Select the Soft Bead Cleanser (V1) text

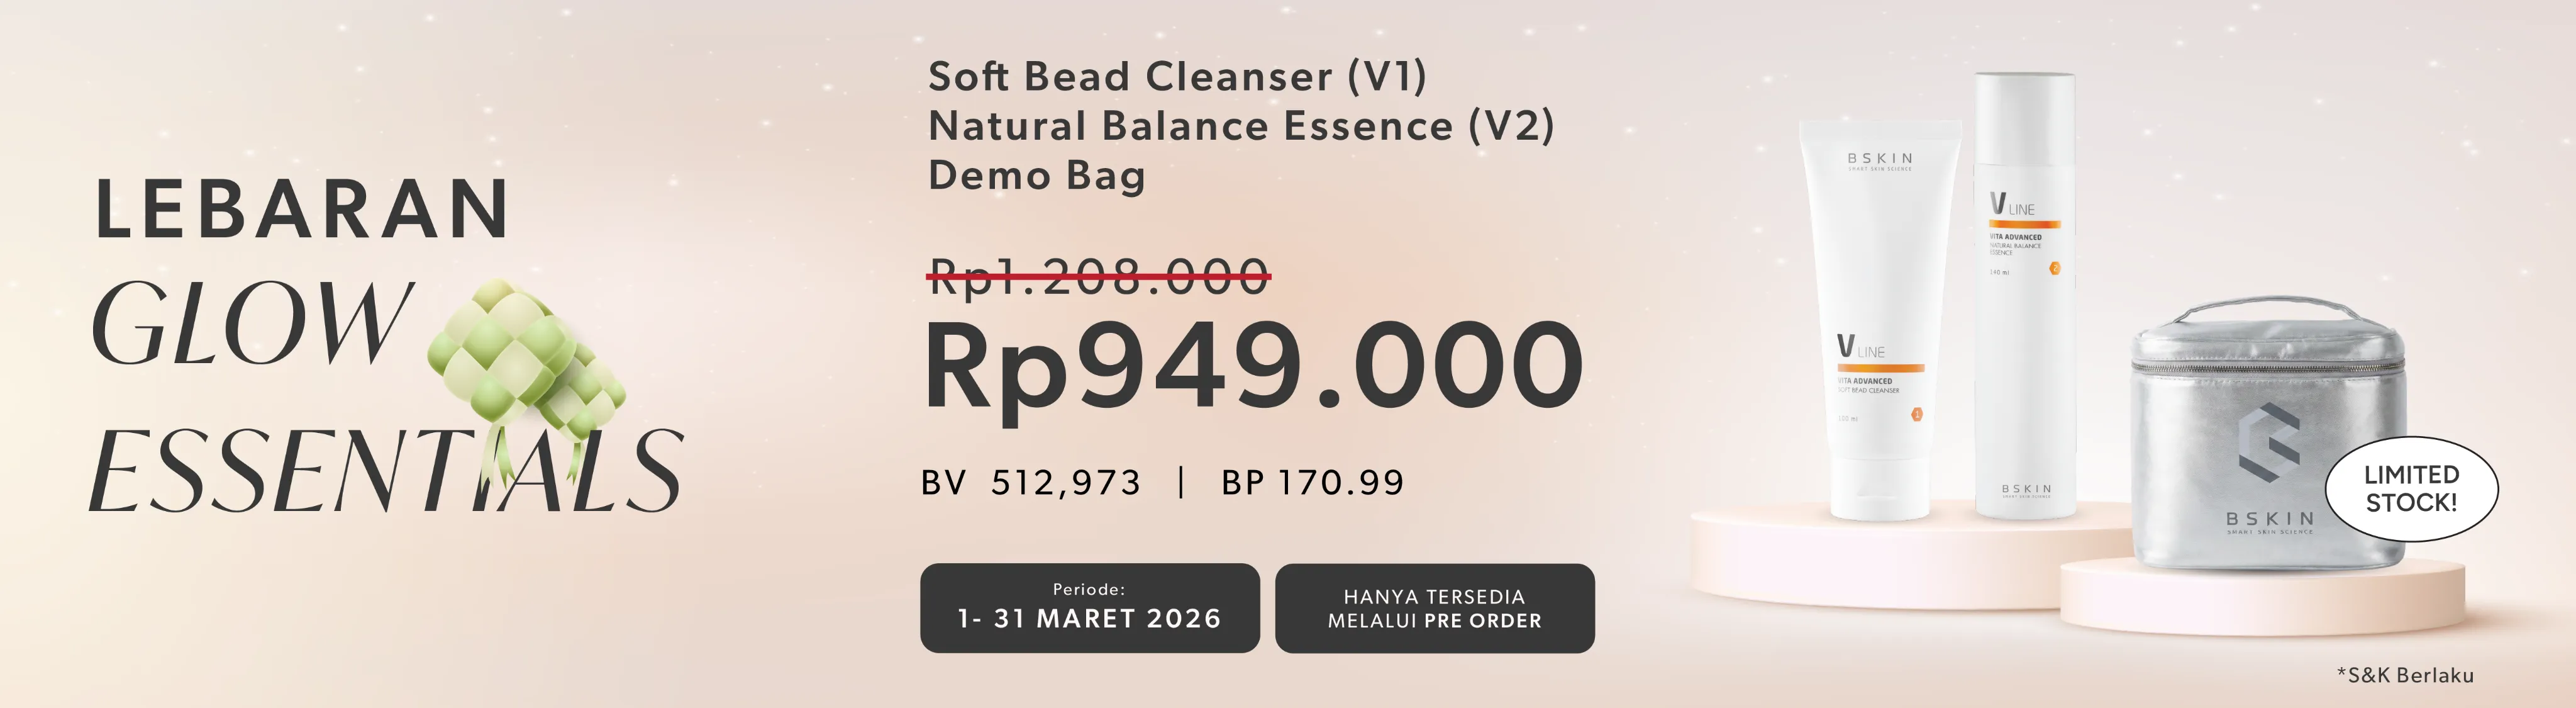(1177, 77)
